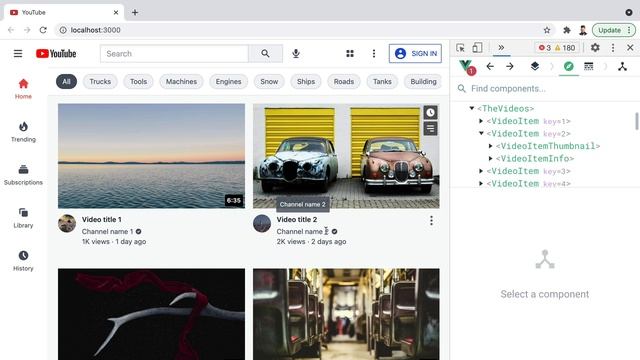Collapse the TheVideos tree node
This screenshot has height=360, width=640.
(471, 109)
